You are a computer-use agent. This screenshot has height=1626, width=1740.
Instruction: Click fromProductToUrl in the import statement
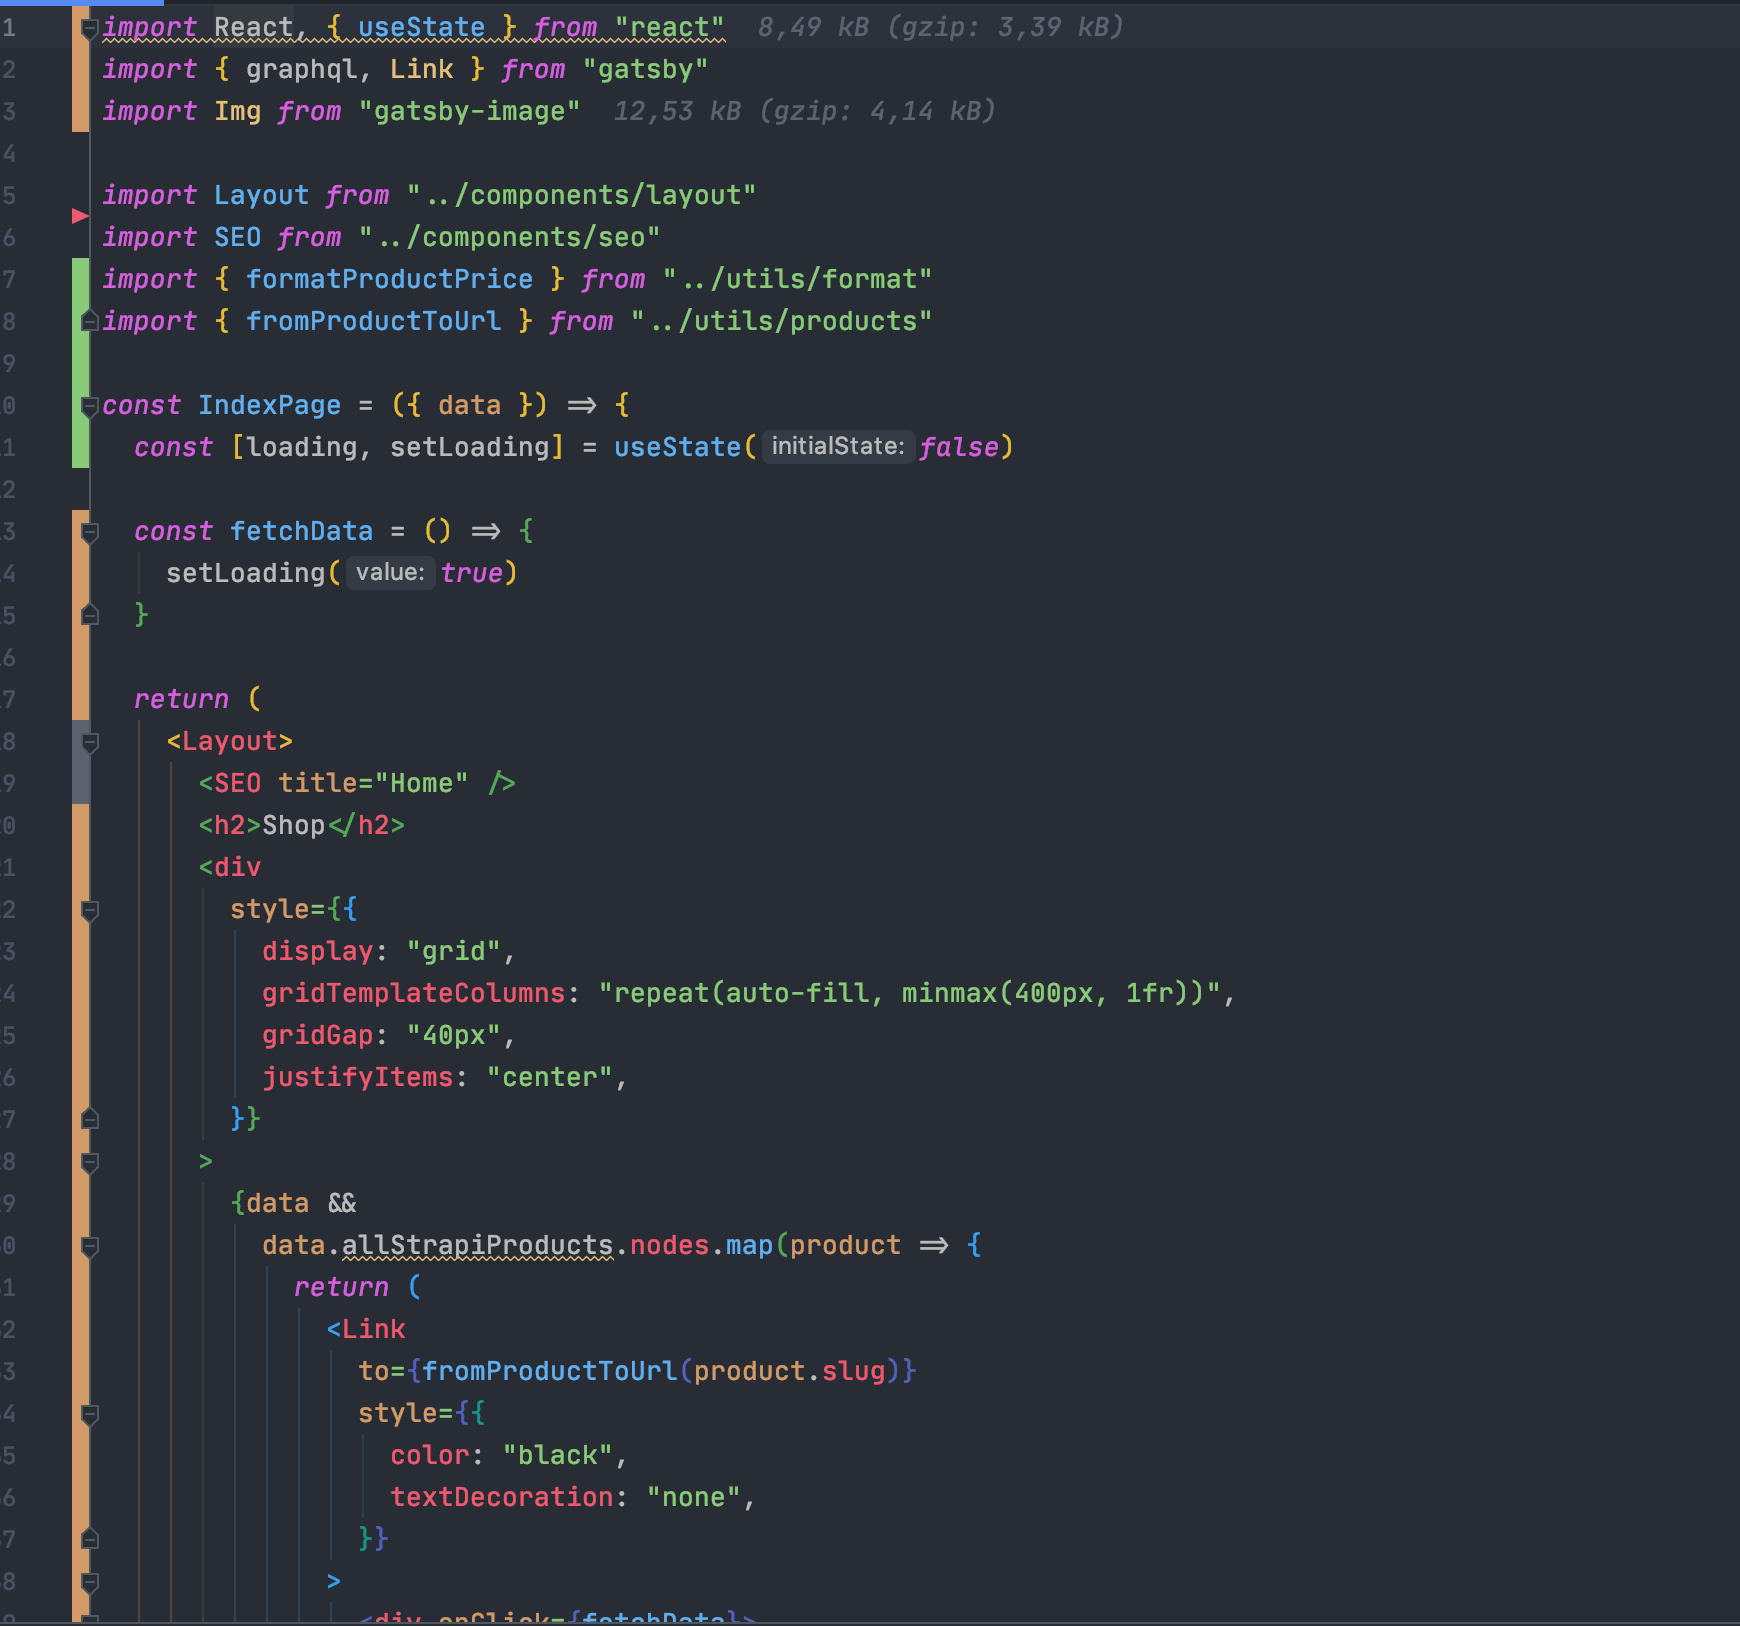[x=373, y=321]
